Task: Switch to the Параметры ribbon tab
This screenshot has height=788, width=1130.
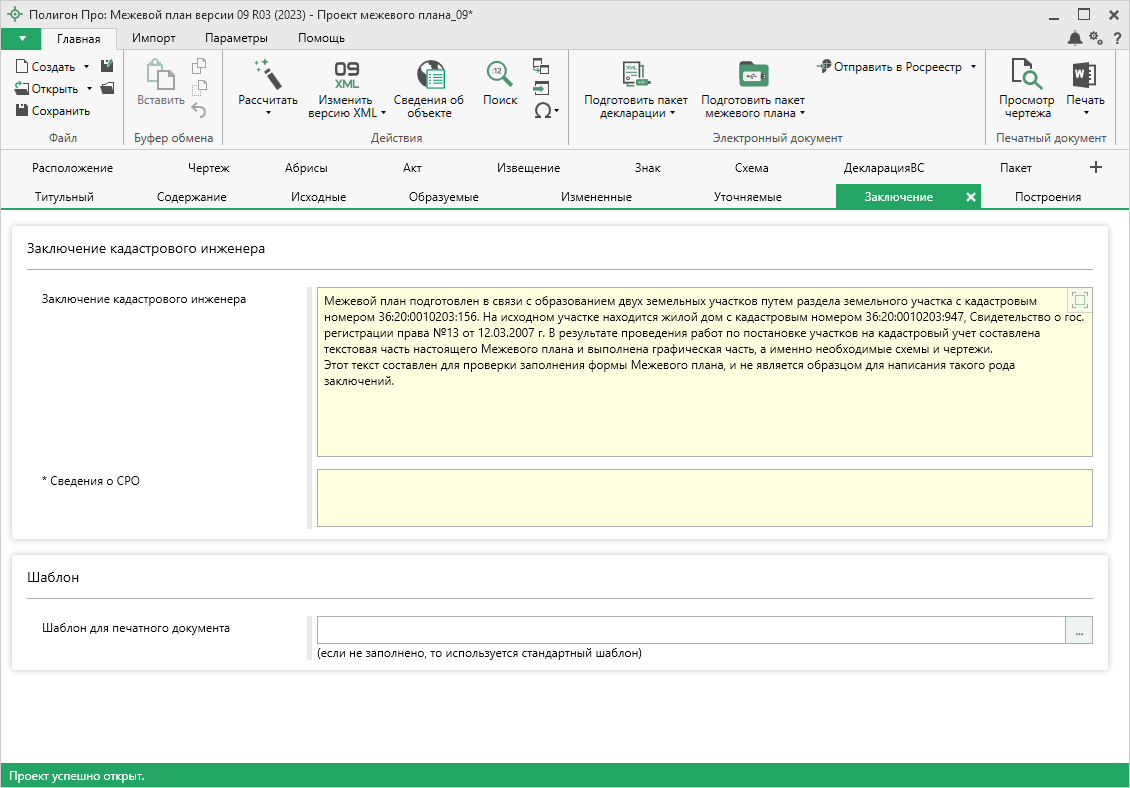Action: tap(236, 38)
